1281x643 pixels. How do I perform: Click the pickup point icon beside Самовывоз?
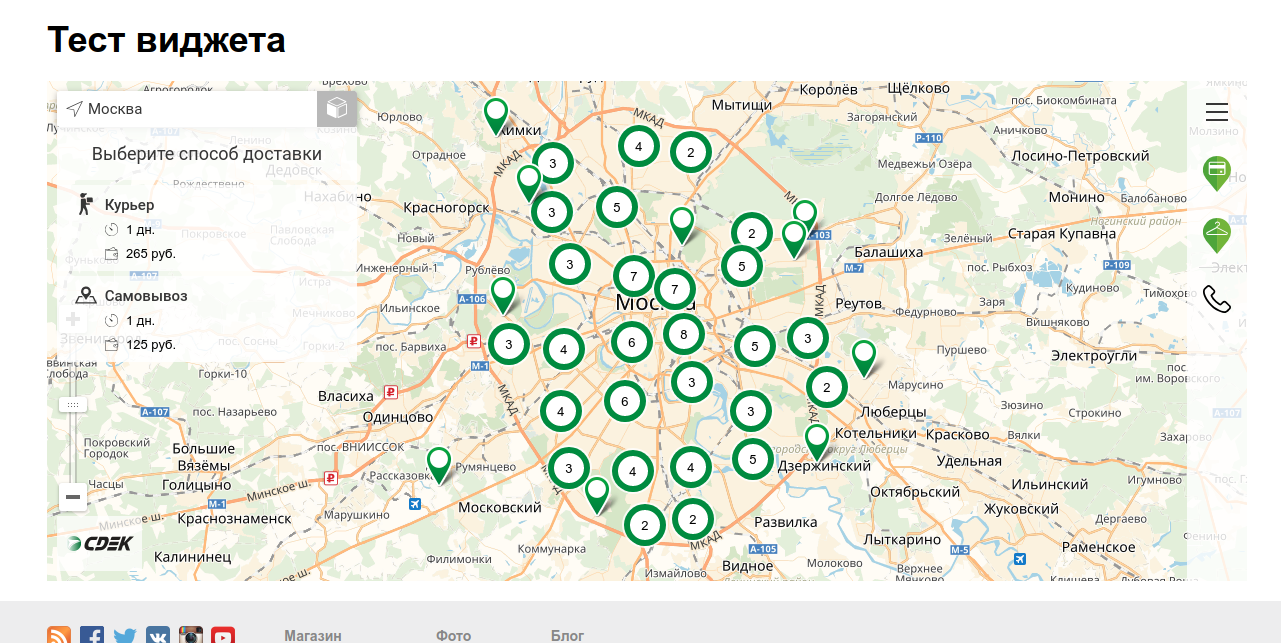click(86, 296)
